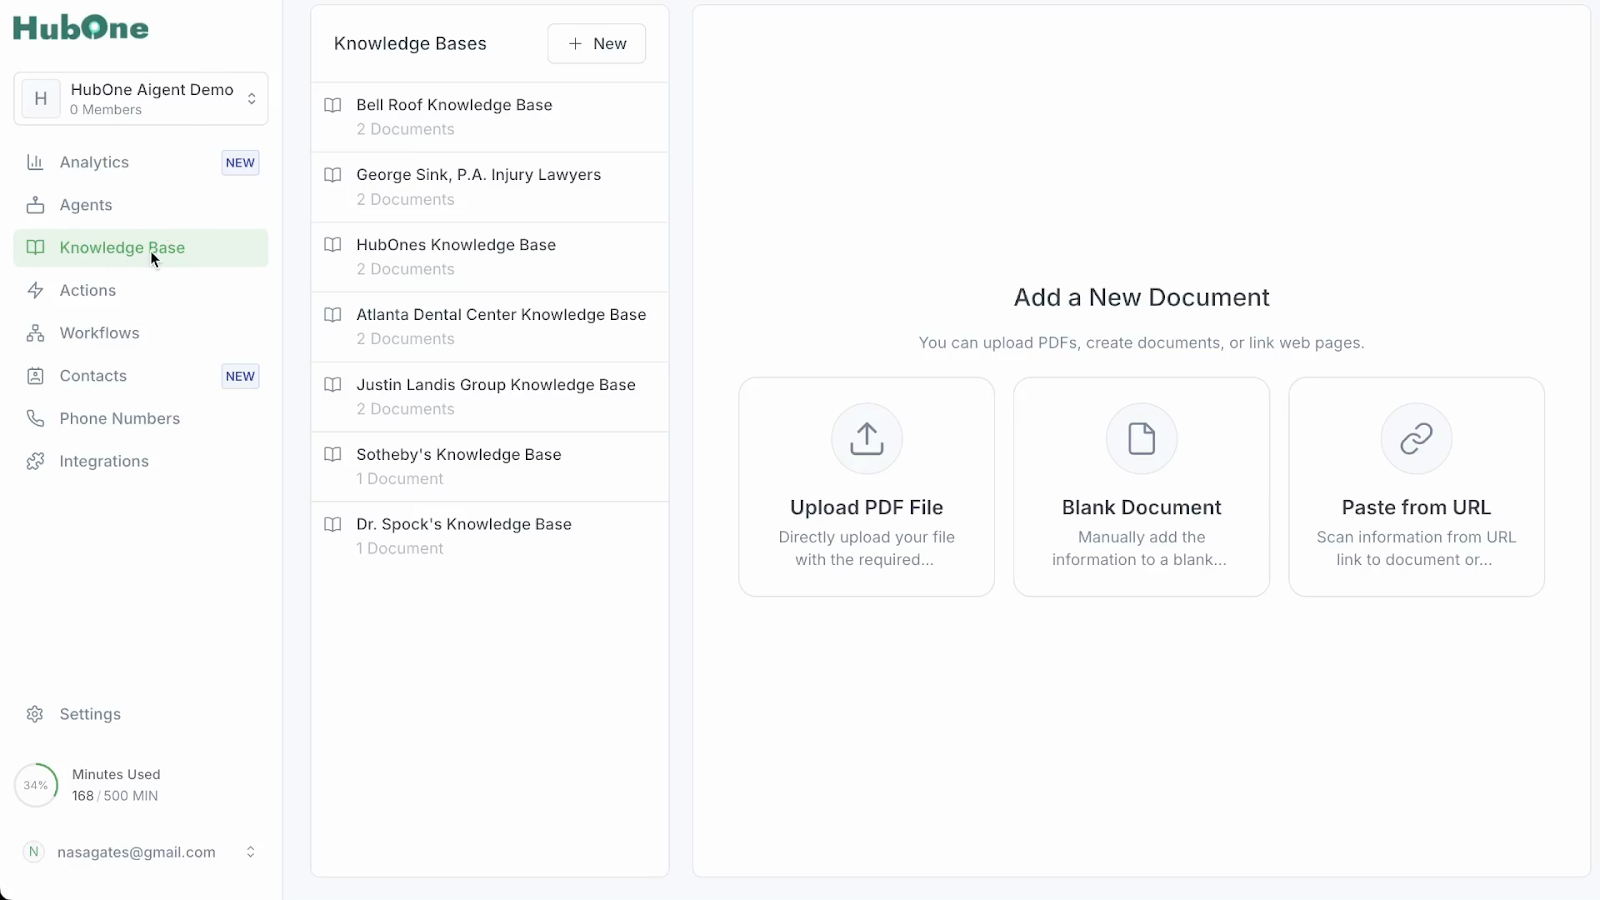The image size is (1600, 900).
Task: Click the book icon beside Sotheby's Knowledge Base
Action: pos(333,454)
